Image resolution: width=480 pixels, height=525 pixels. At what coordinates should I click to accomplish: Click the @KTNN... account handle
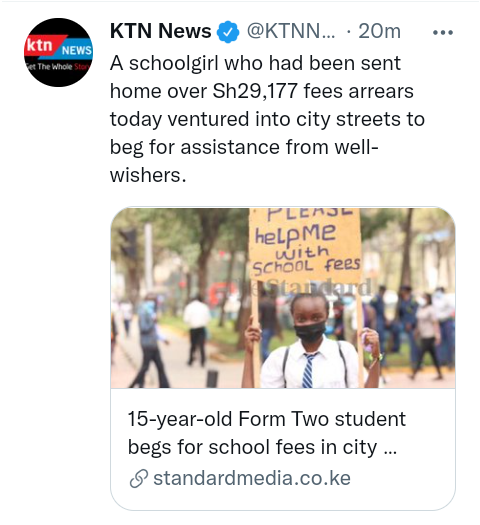coord(291,31)
